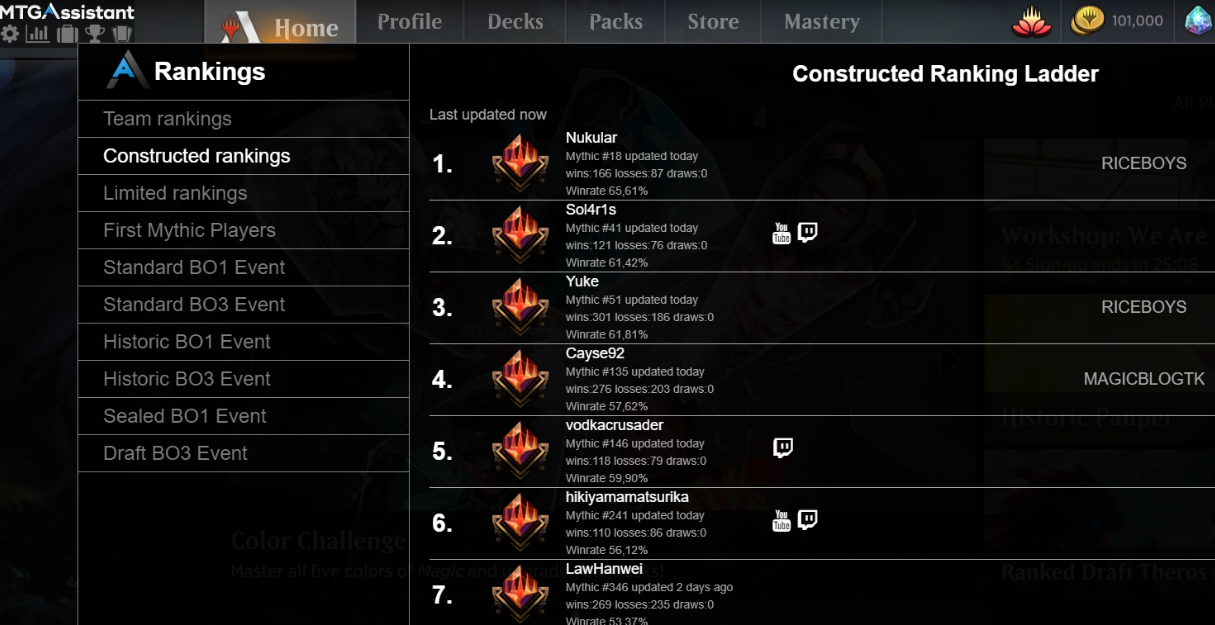Open hikiyamamatsurika's Twitch icon
The image size is (1215, 625).
click(x=808, y=520)
